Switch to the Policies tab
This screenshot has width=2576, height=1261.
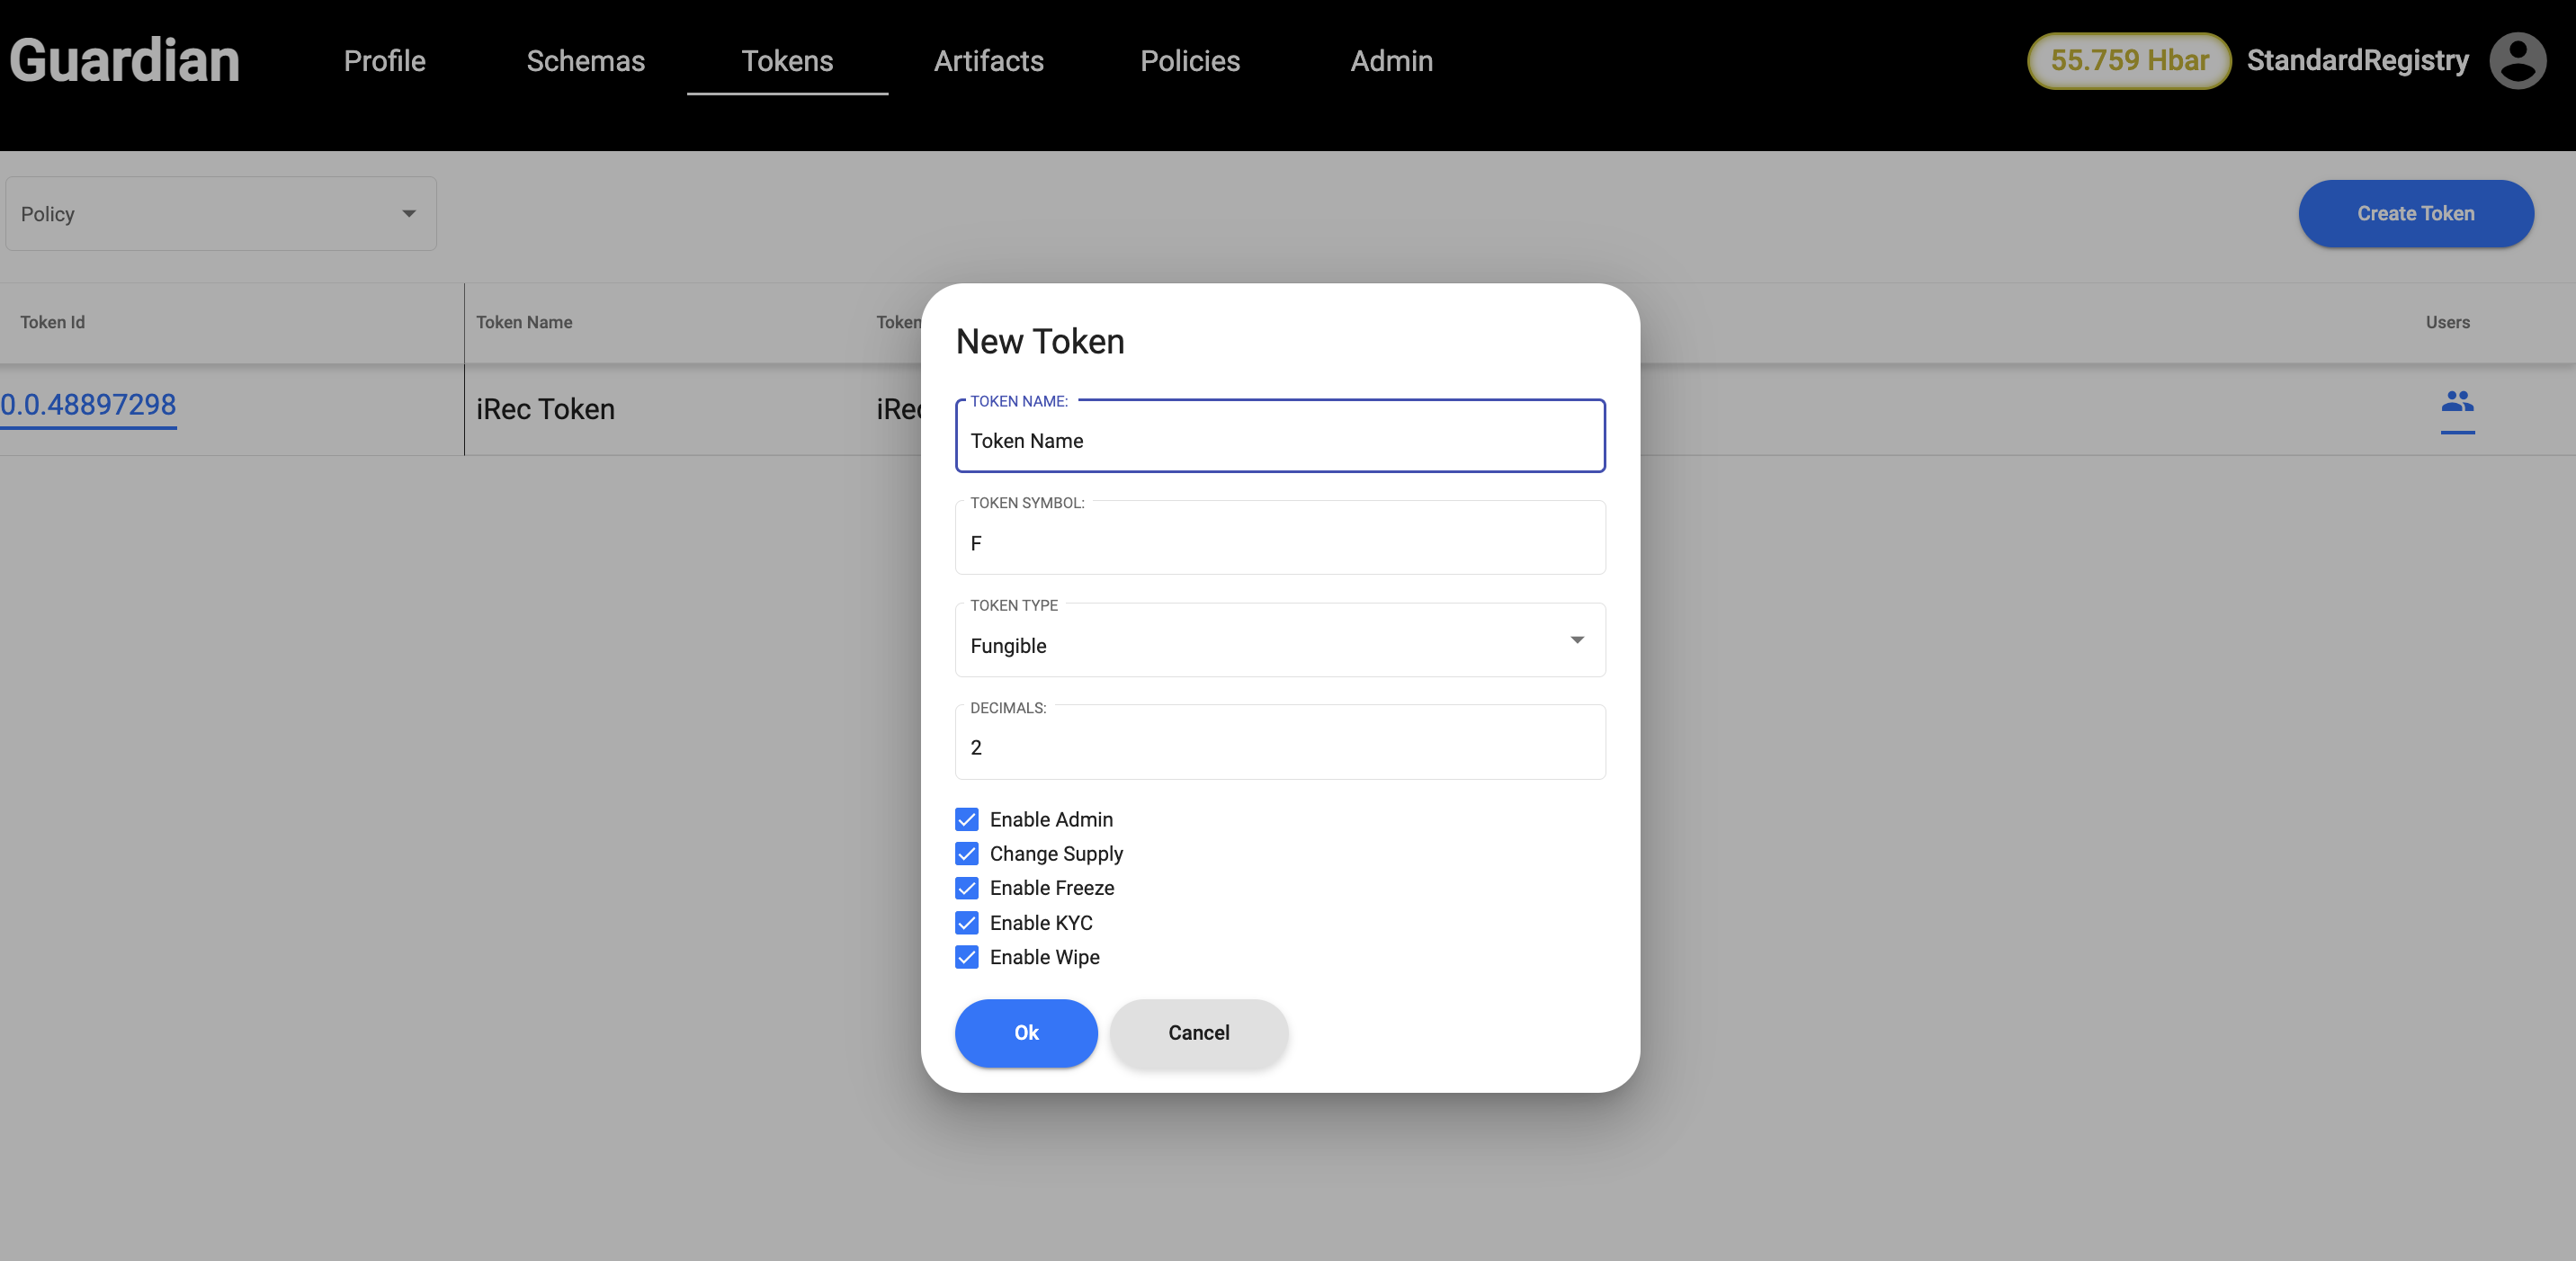pos(1189,61)
